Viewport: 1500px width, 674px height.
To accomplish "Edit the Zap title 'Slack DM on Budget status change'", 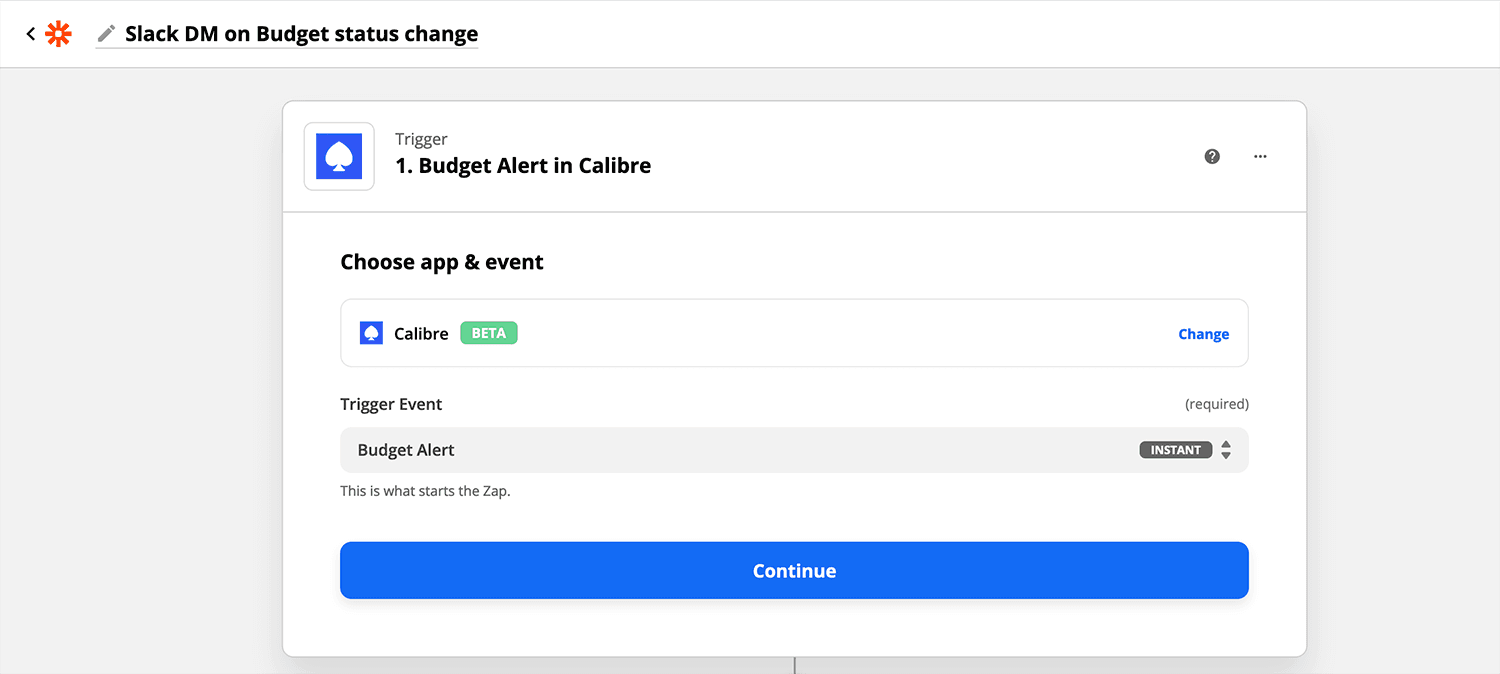I will [x=301, y=34].
